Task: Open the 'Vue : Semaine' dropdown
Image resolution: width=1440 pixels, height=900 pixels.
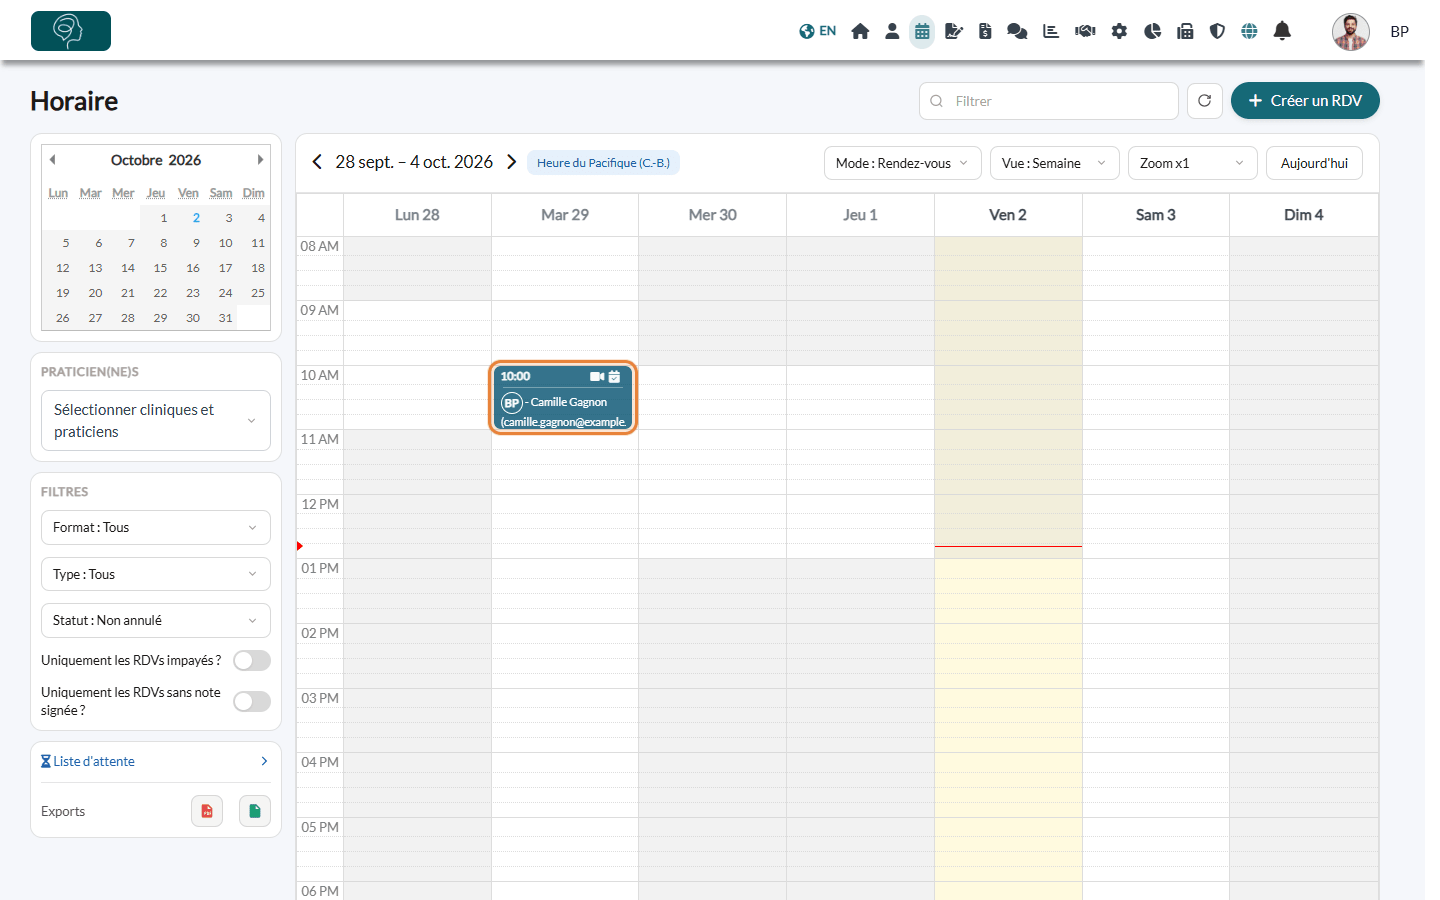Action: (x=1055, y=163)
